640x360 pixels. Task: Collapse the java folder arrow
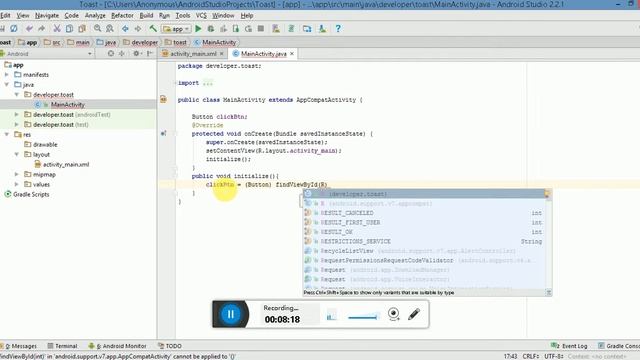click(7, 84)
